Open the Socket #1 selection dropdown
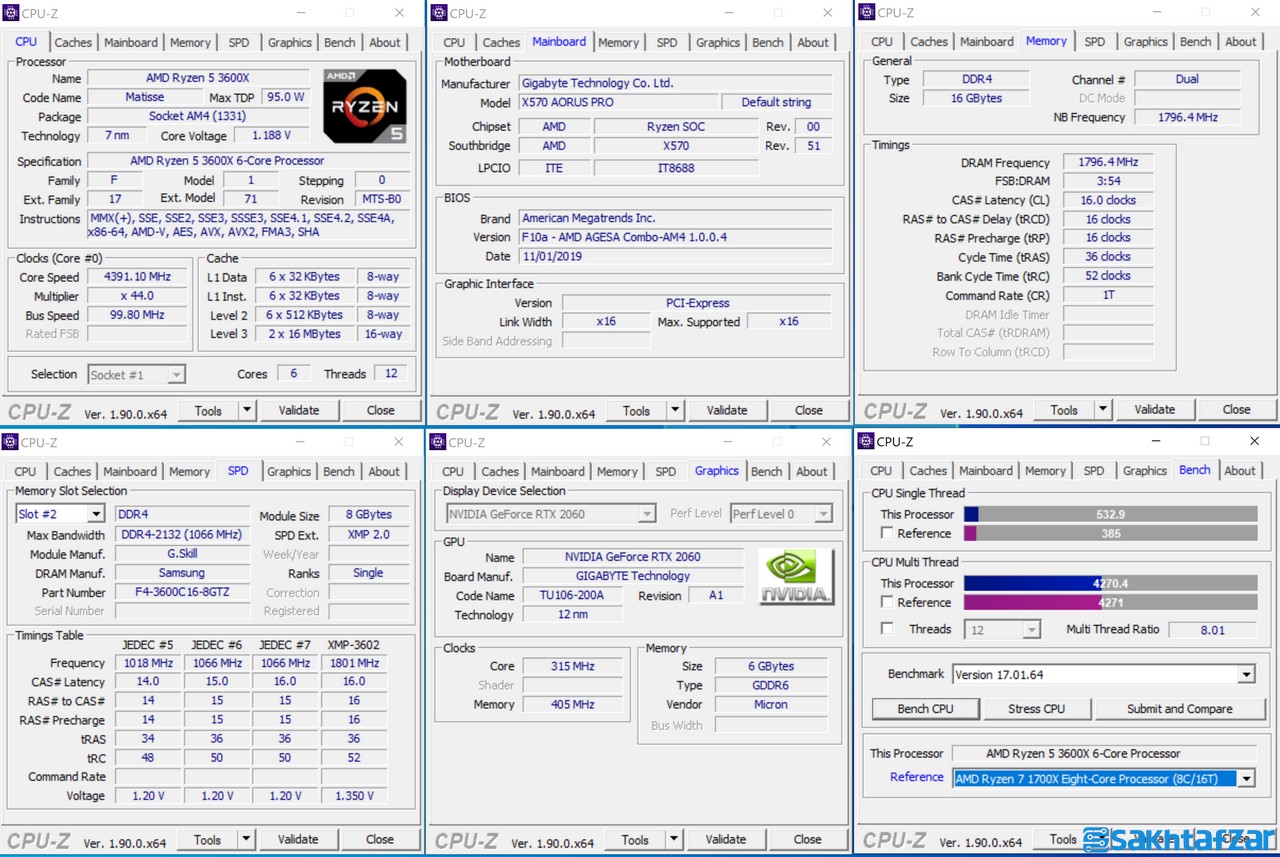This screenshot has width=1280, height=857. click(x=176, y=375)
